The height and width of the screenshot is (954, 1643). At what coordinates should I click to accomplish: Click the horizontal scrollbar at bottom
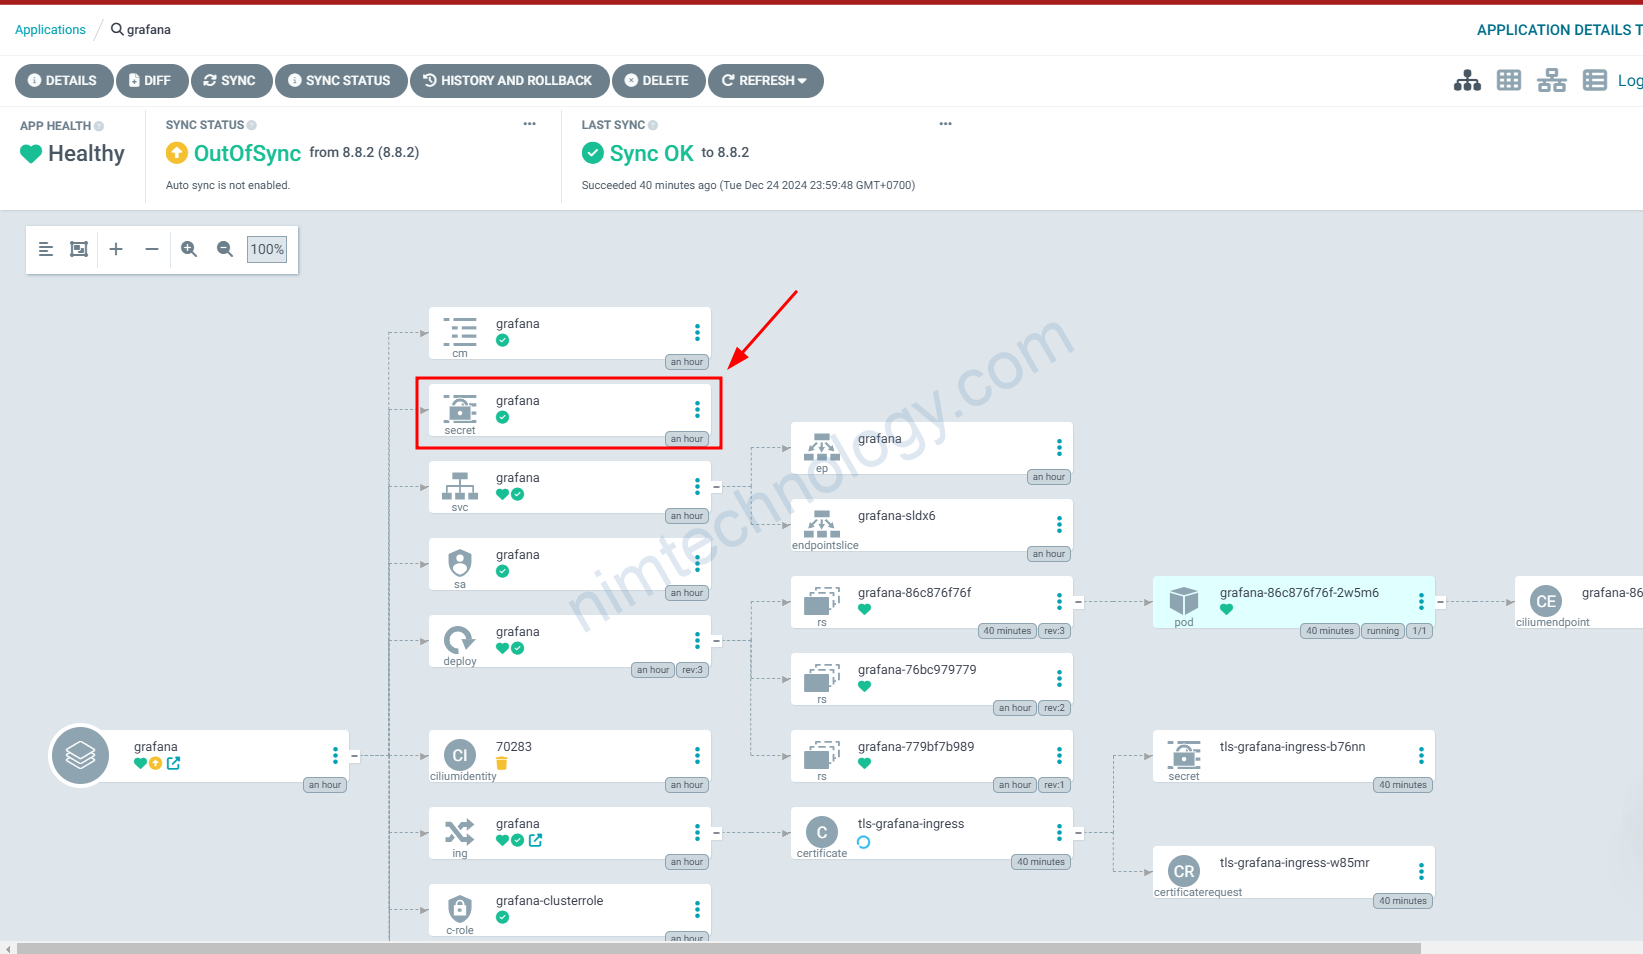[x=718, y=948]
